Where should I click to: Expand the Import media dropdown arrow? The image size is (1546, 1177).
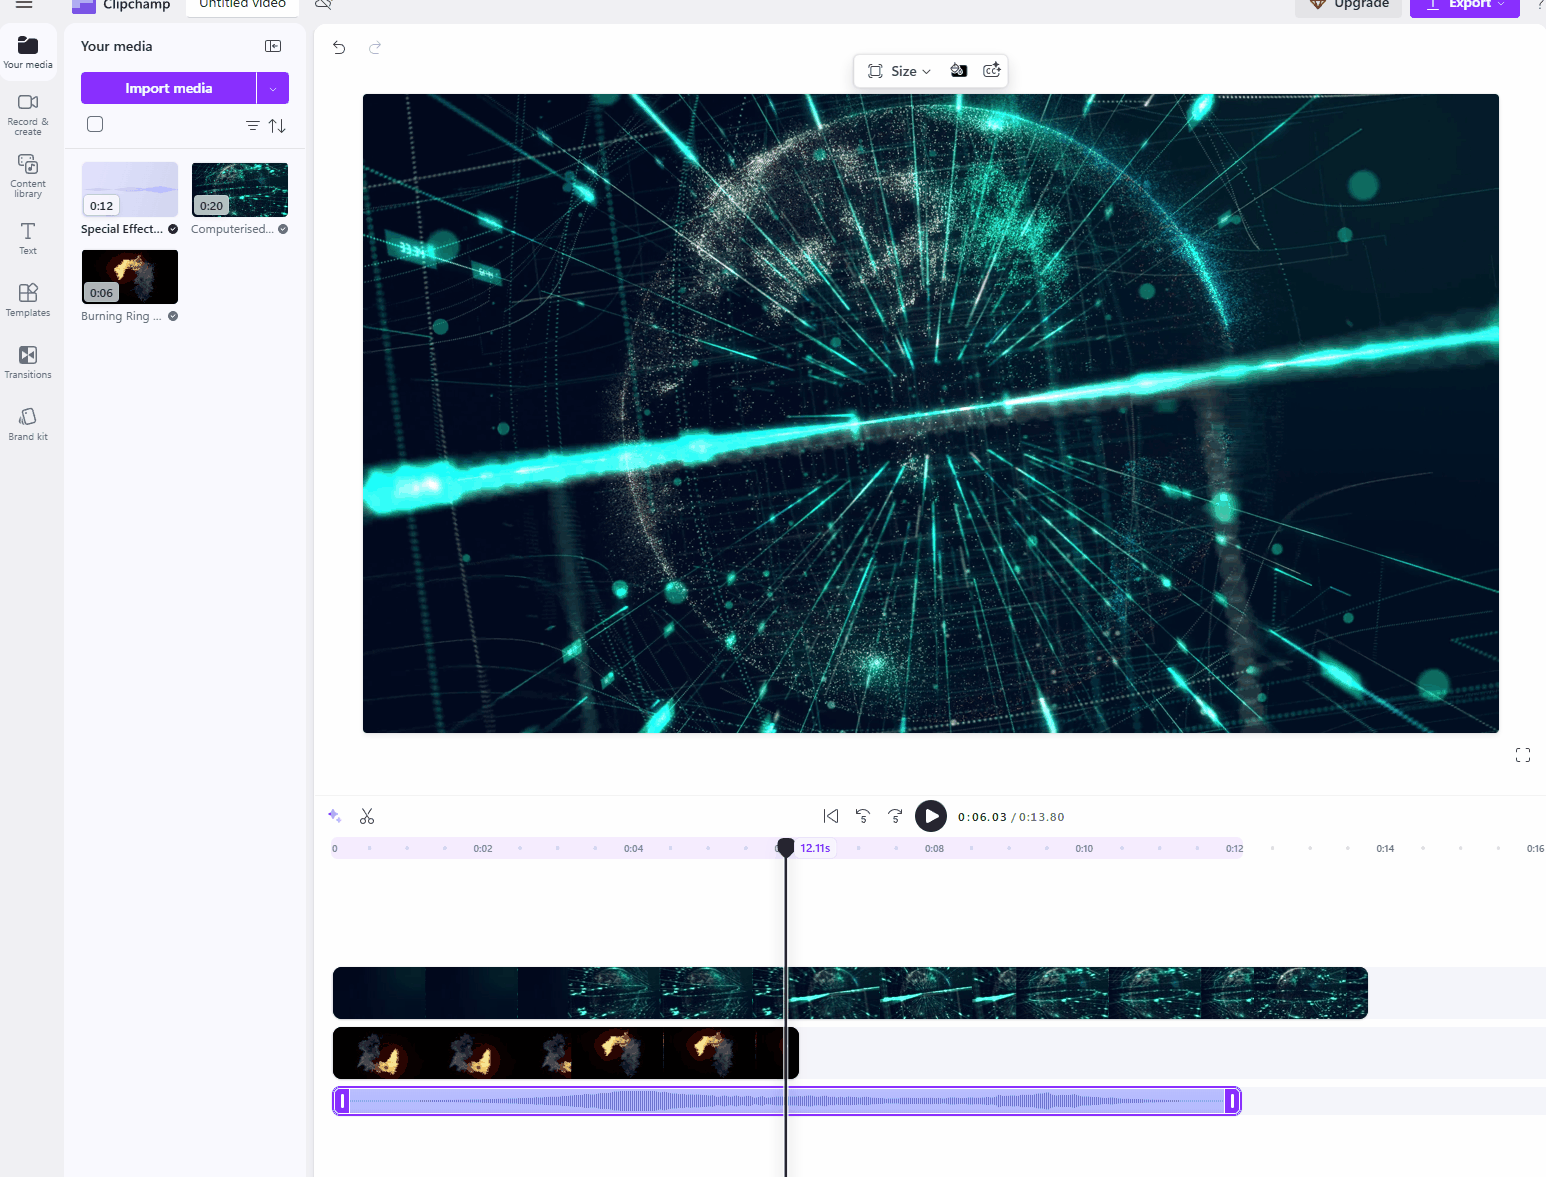click(272, 88)
